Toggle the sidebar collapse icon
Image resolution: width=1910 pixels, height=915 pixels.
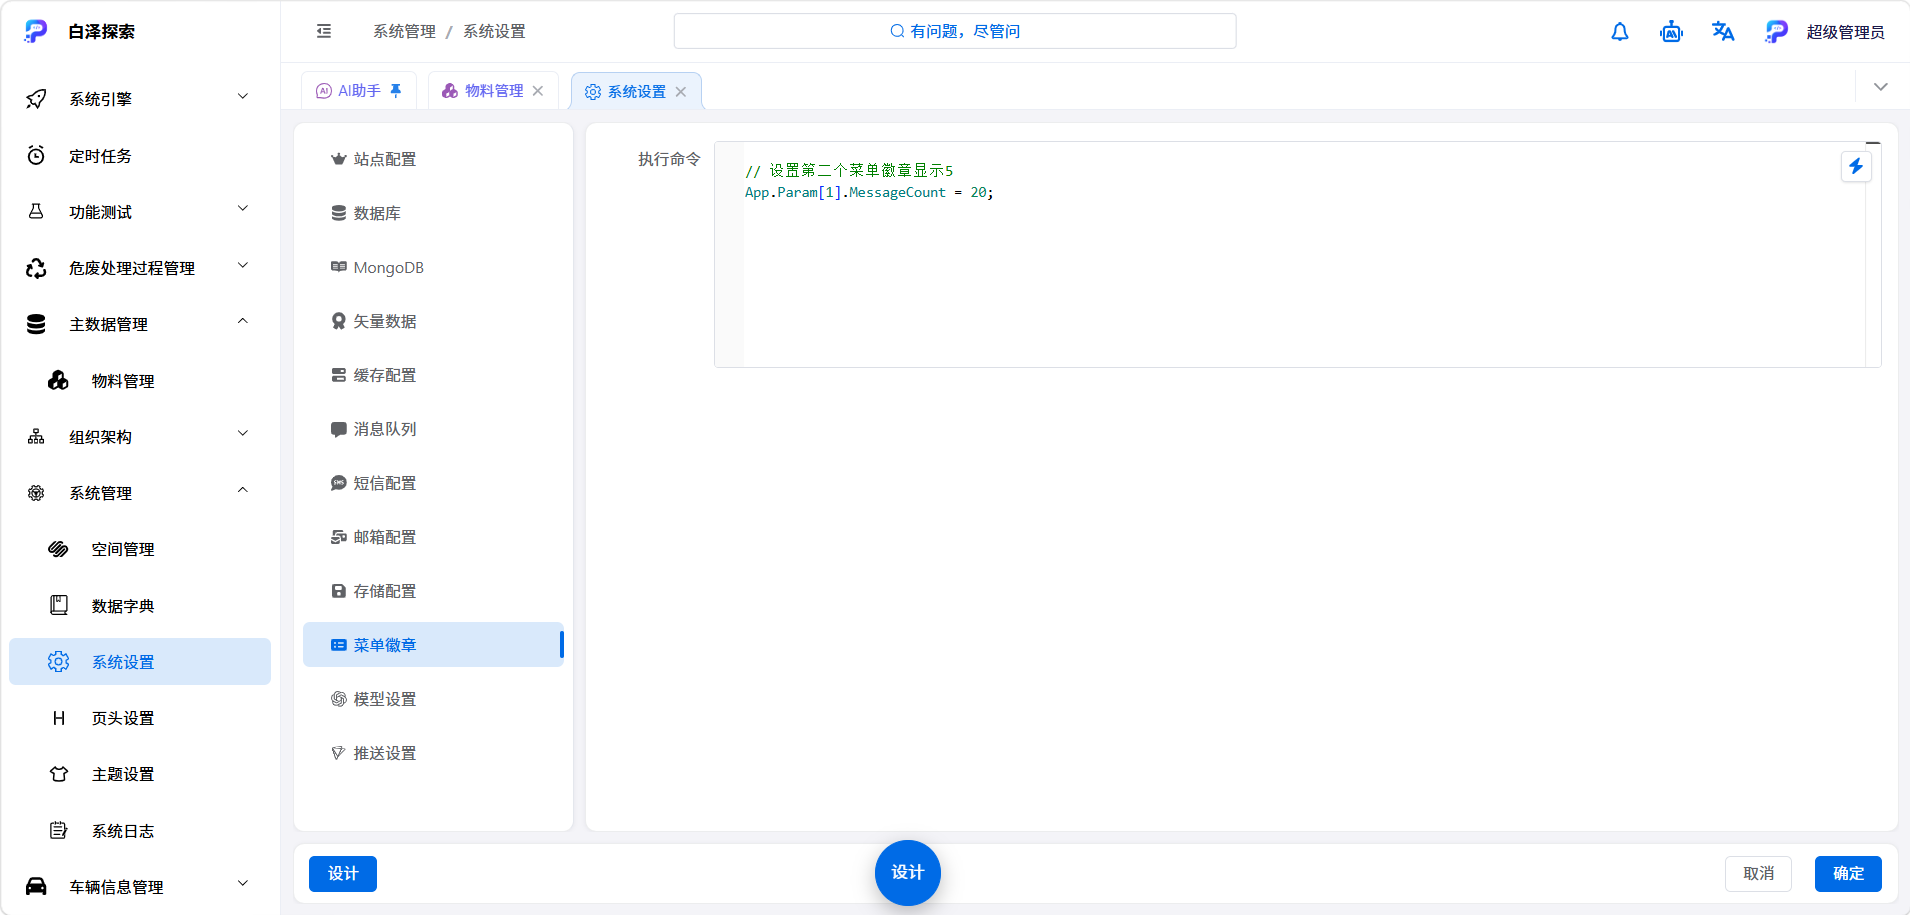324,31
